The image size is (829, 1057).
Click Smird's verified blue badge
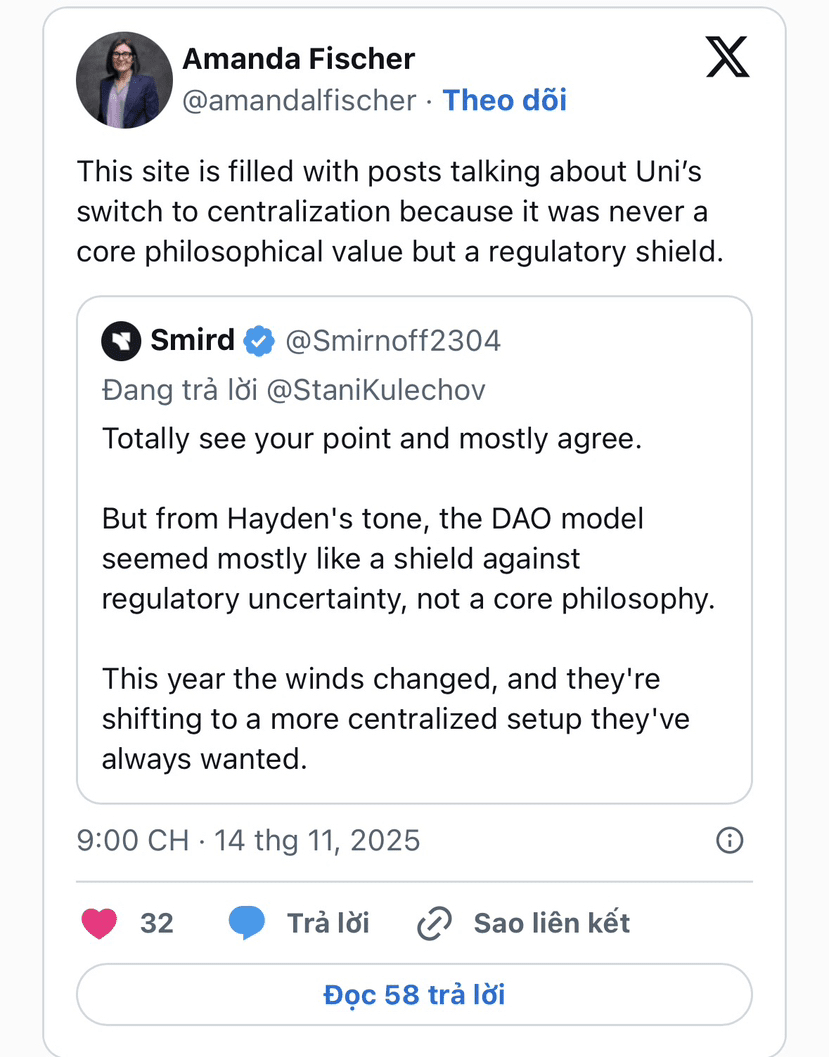[260, 342]
